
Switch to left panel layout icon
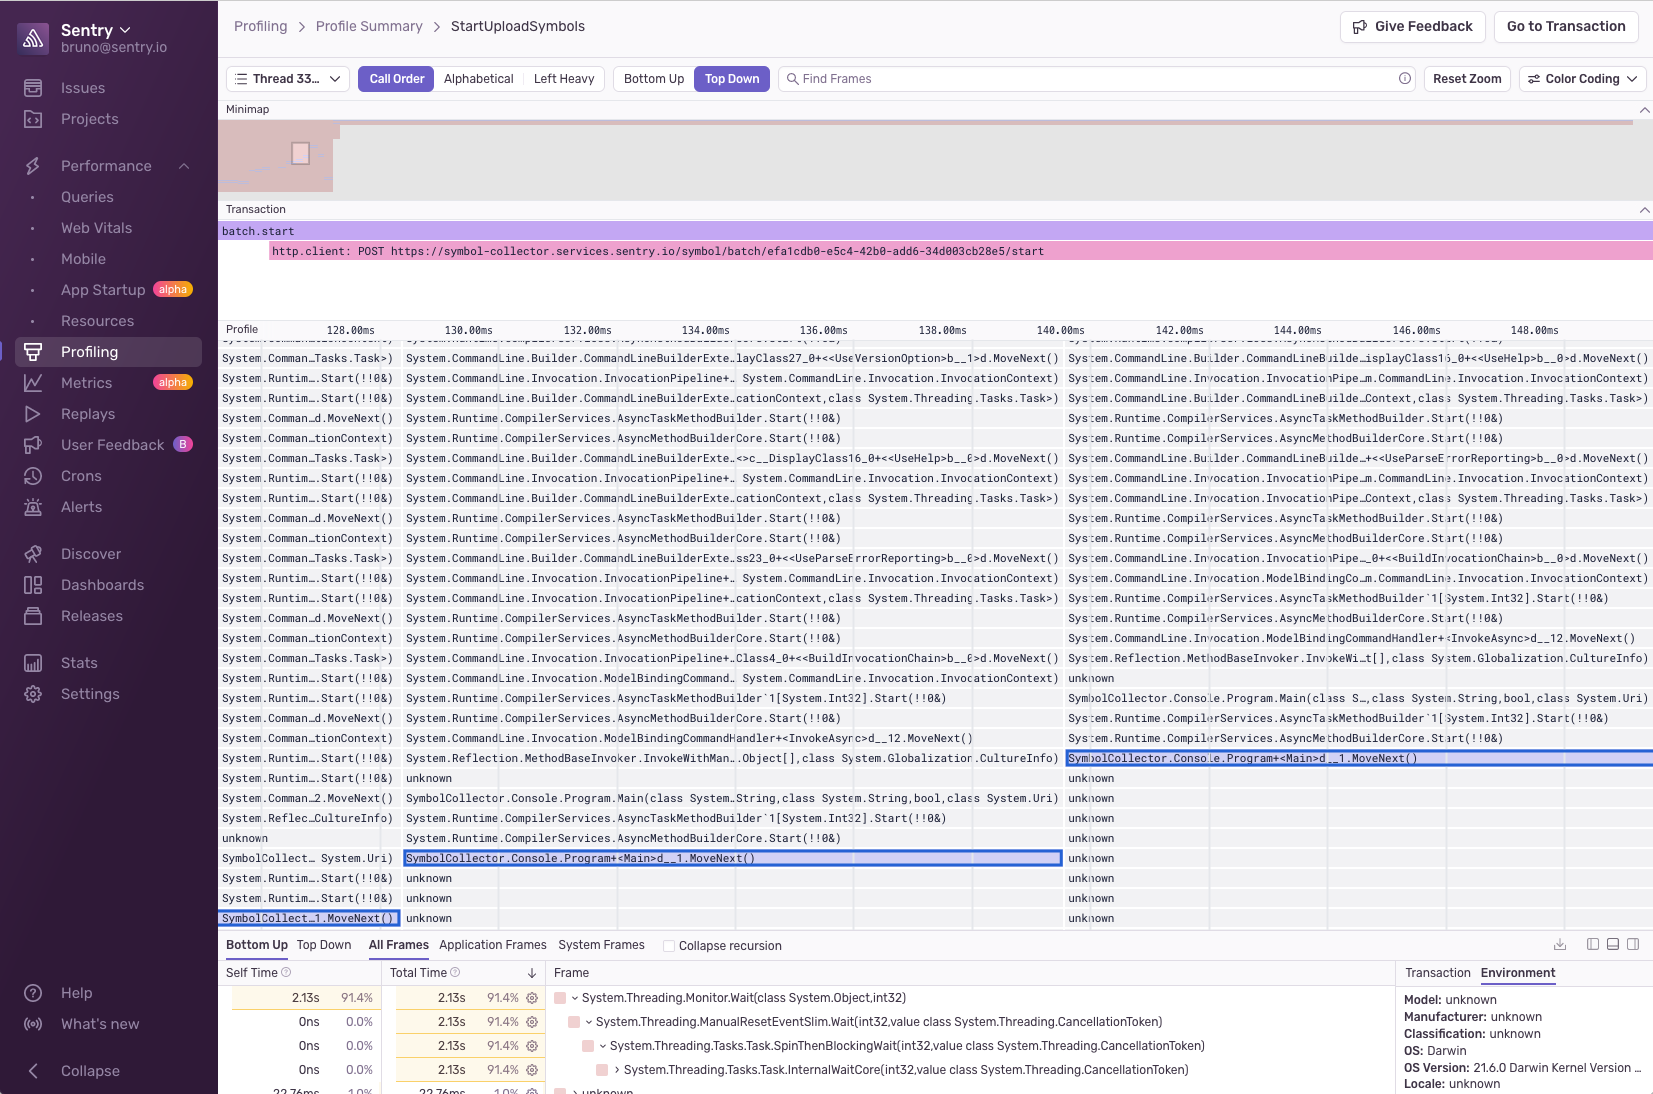(1593, 945)
